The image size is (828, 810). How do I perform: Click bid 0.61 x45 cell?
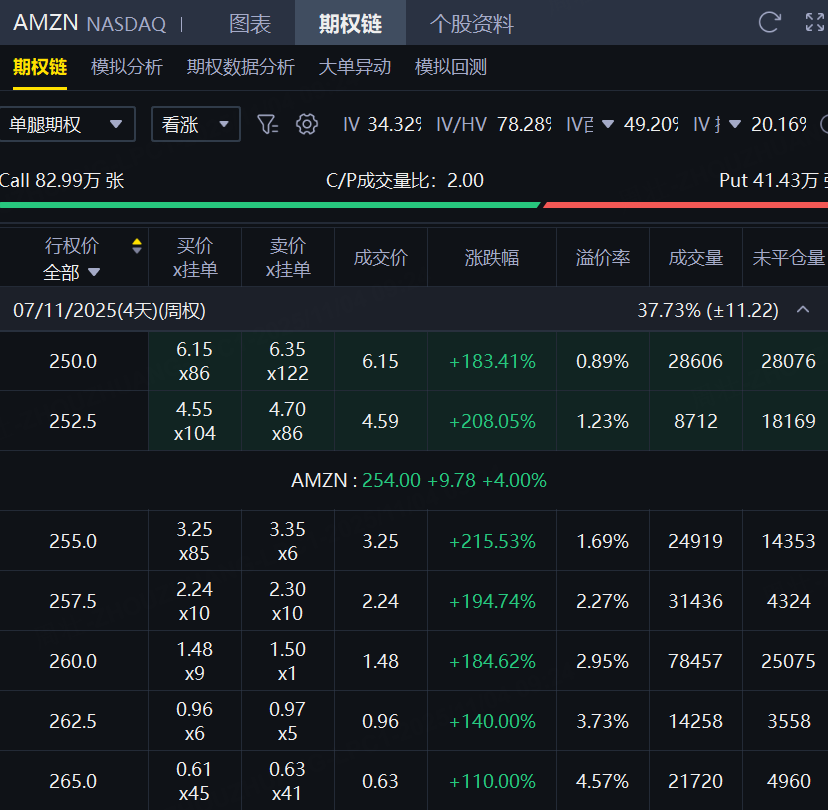tap(195, 781)
